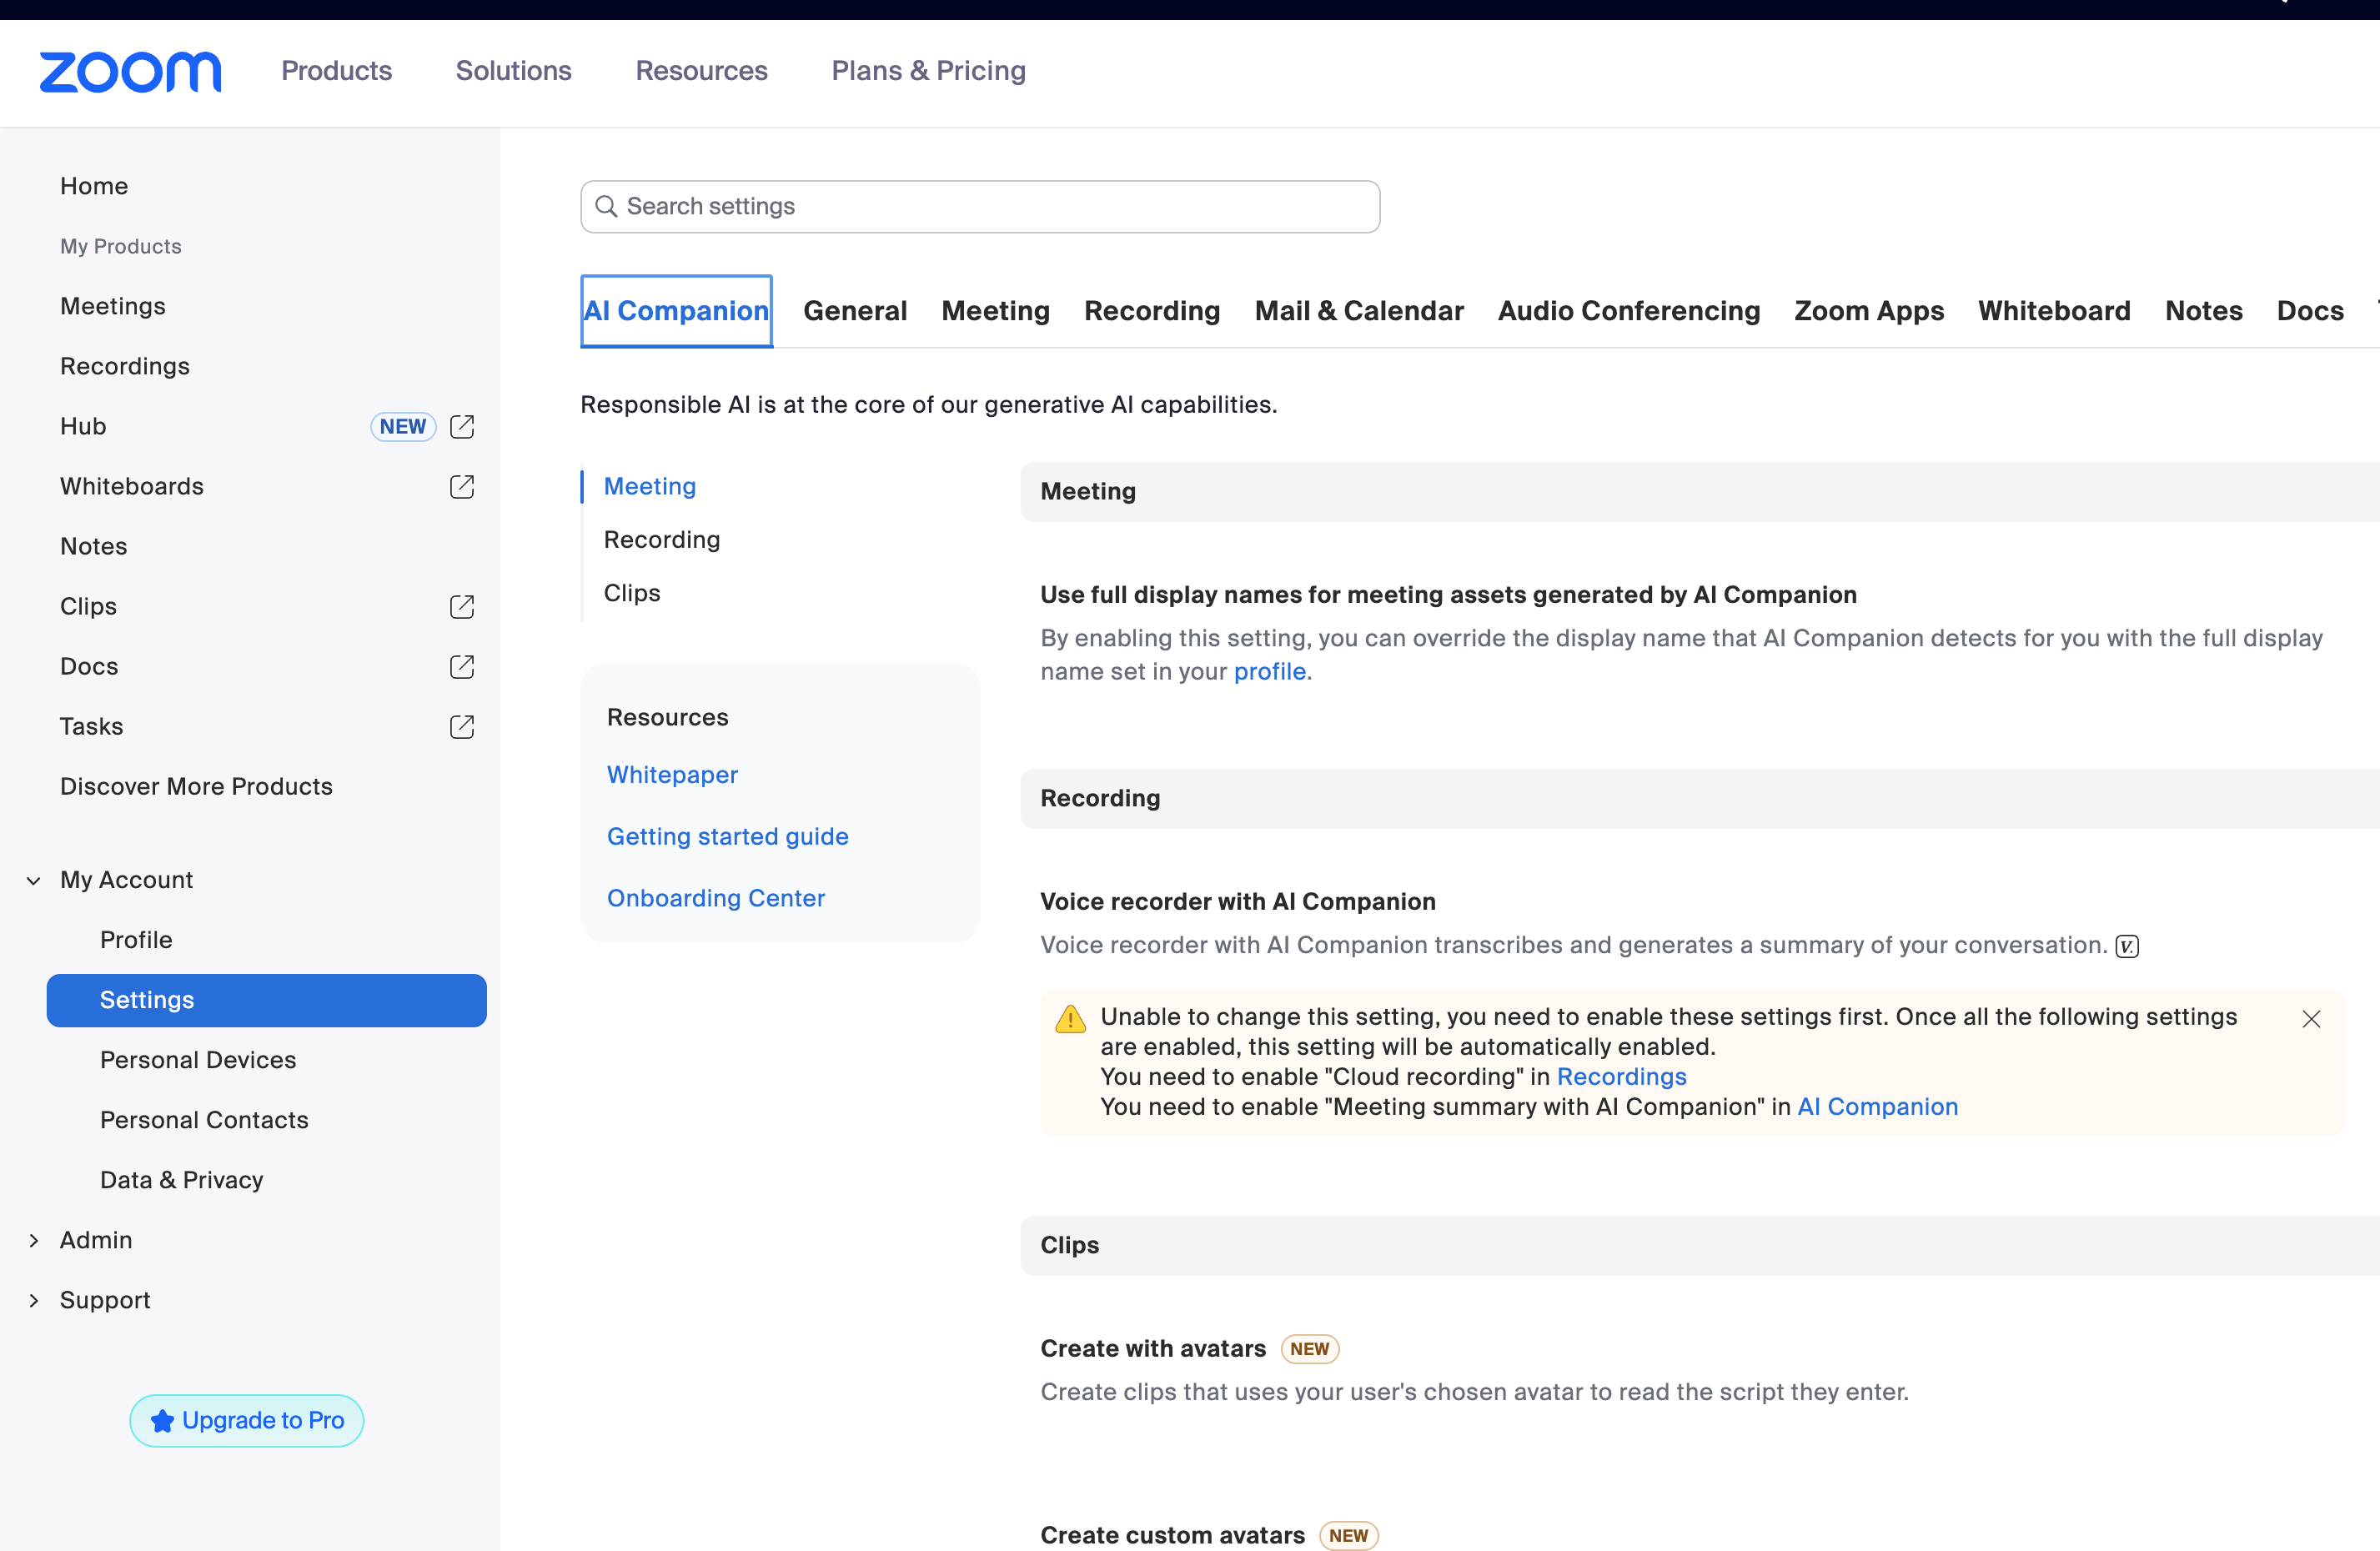The image size is (2380, 1551).
Task: Click Tasks external link icon
Action: tap(461, 727)
